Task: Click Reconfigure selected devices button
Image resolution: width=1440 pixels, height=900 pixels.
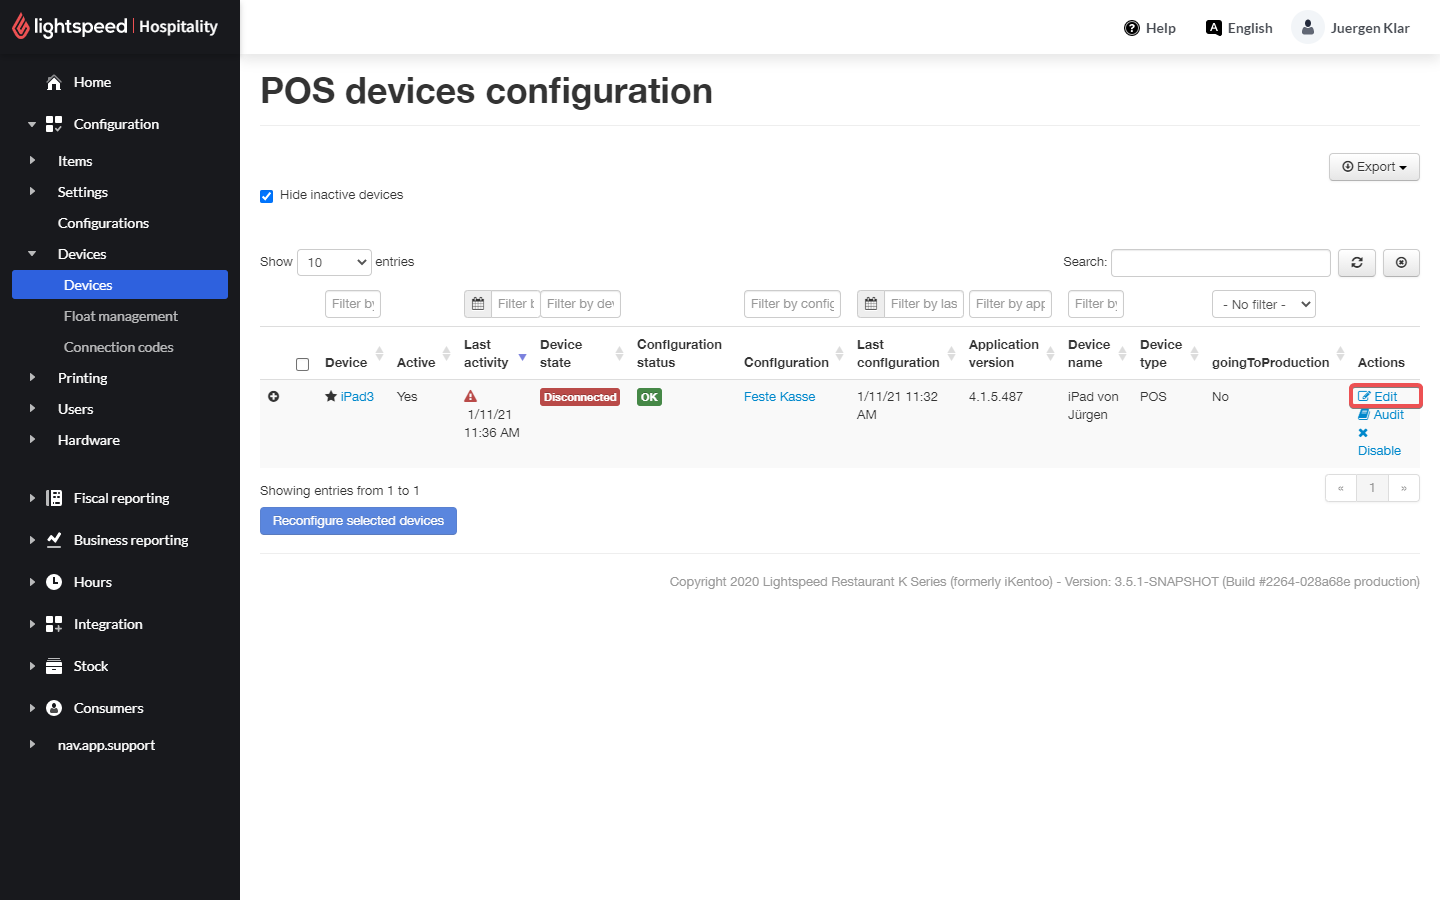Action: (x=358, y=521)
